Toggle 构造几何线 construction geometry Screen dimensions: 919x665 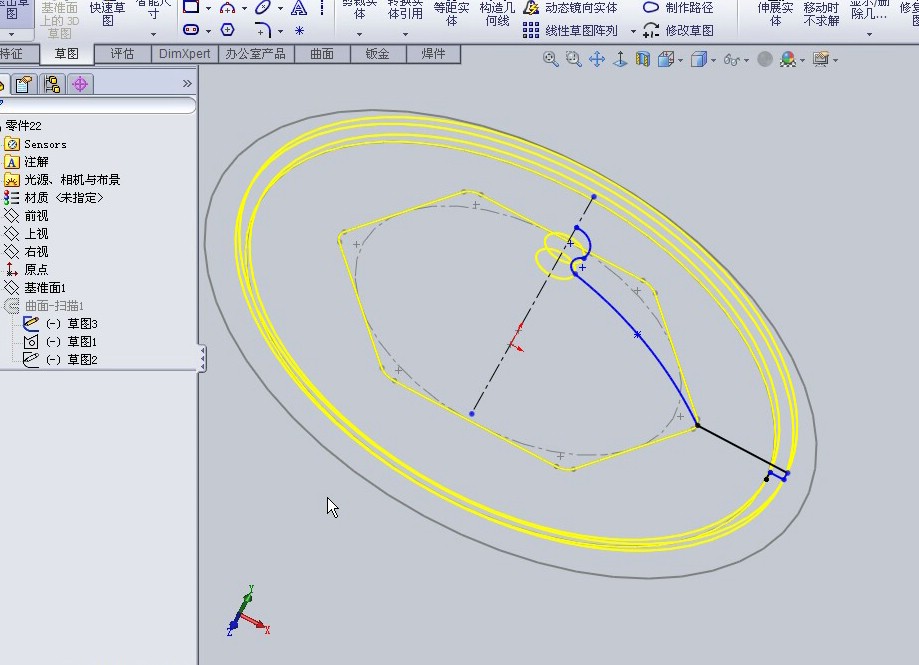497,14
